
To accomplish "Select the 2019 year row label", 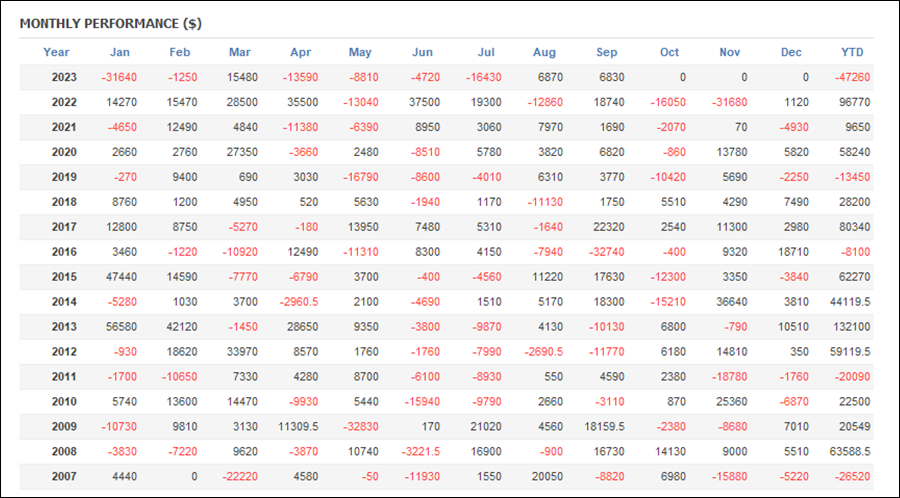I will (x=64, y=177).
